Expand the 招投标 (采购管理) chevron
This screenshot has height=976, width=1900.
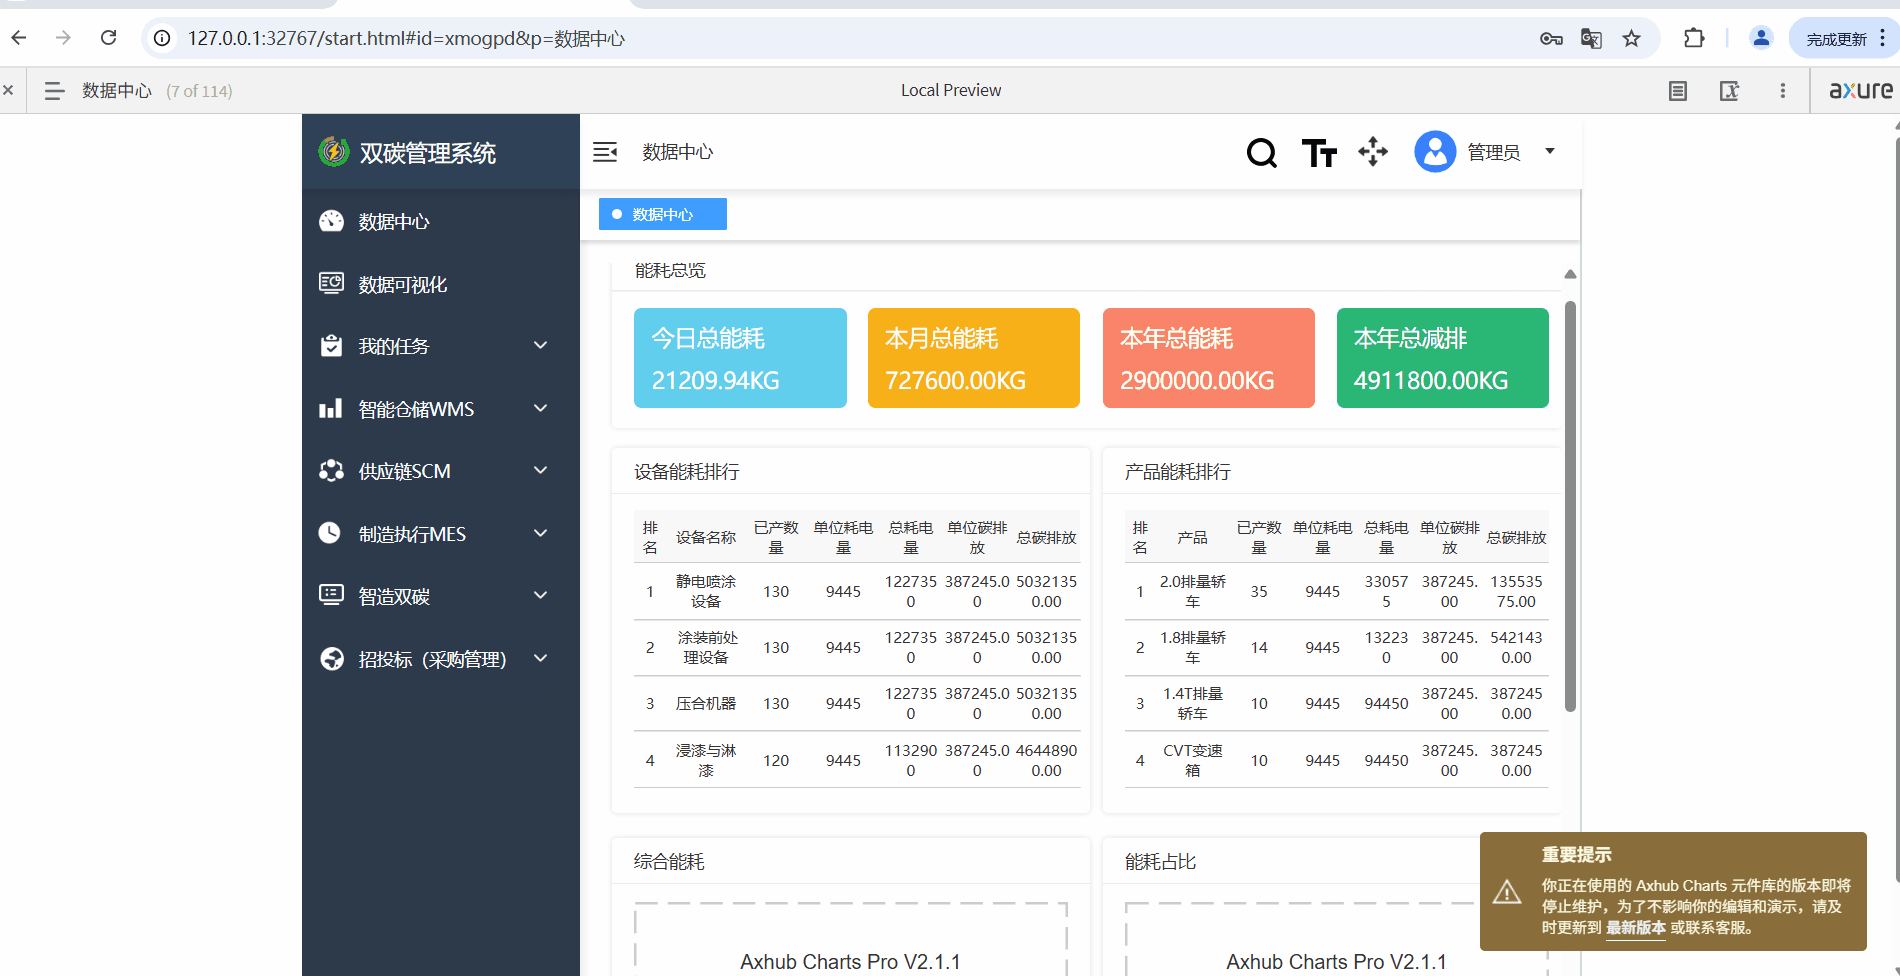point(541,658)
